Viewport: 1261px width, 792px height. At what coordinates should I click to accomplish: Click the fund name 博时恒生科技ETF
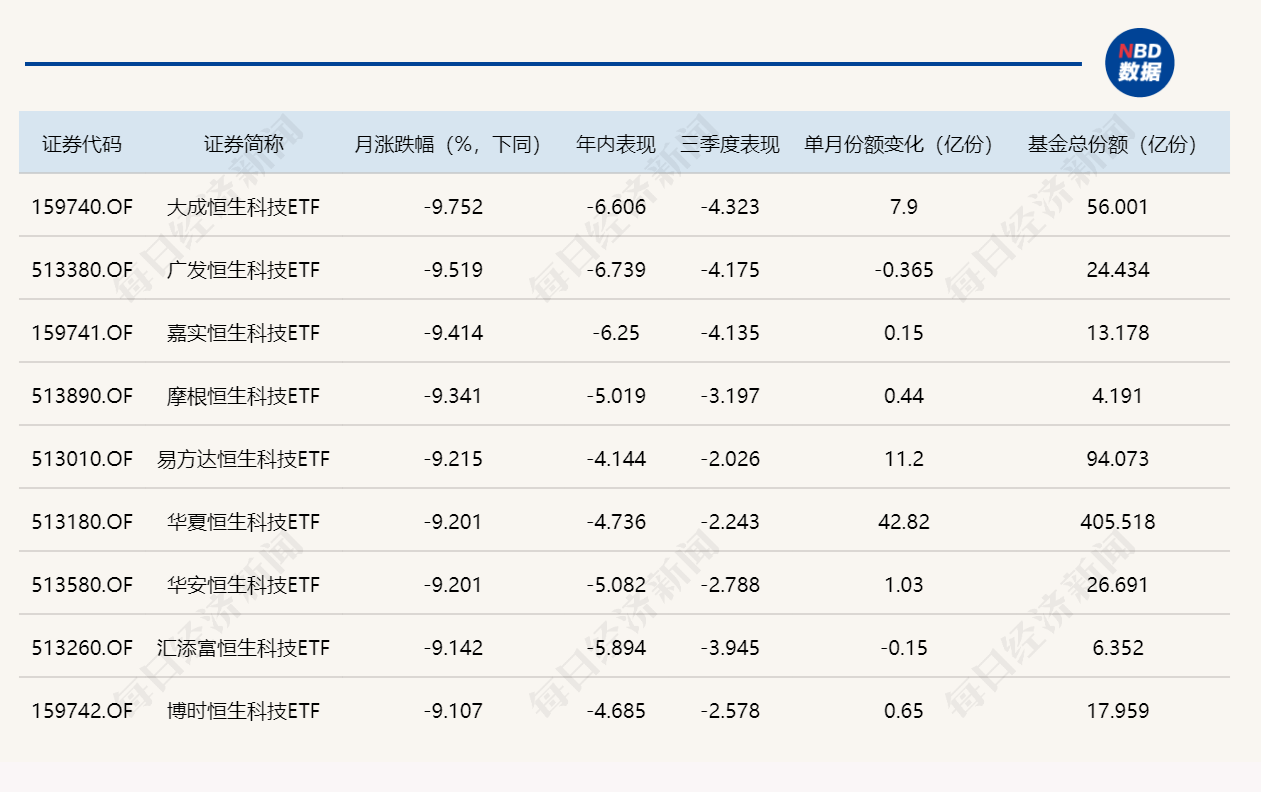click(244, 711)
